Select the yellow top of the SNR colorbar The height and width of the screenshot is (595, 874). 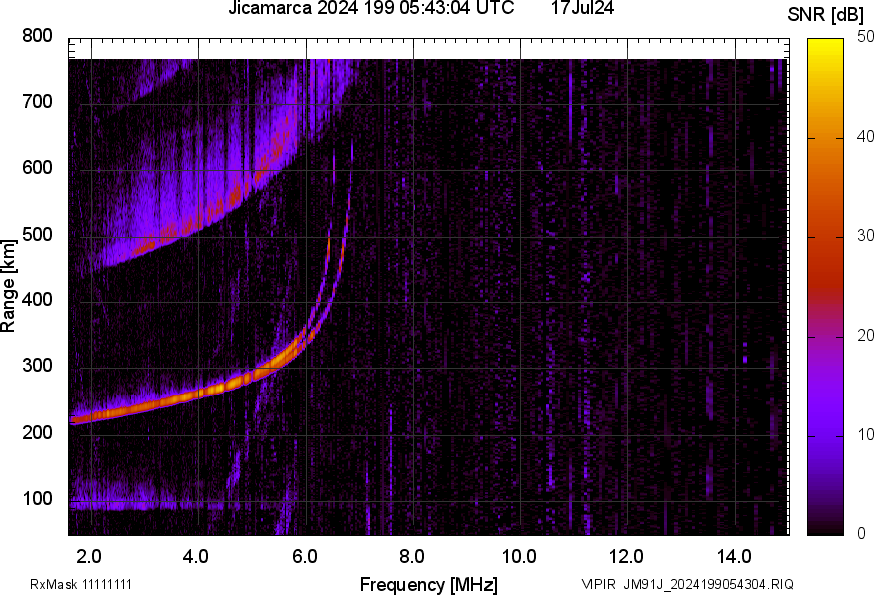click(826, 45)
